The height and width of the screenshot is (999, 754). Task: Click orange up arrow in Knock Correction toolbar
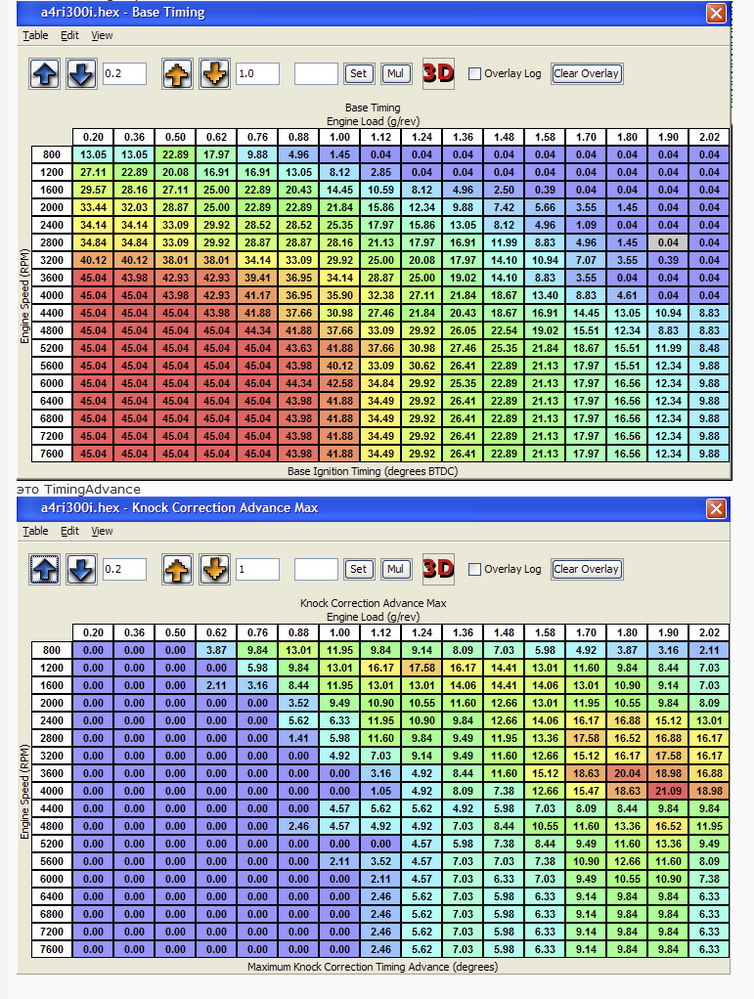coord(177,570)
